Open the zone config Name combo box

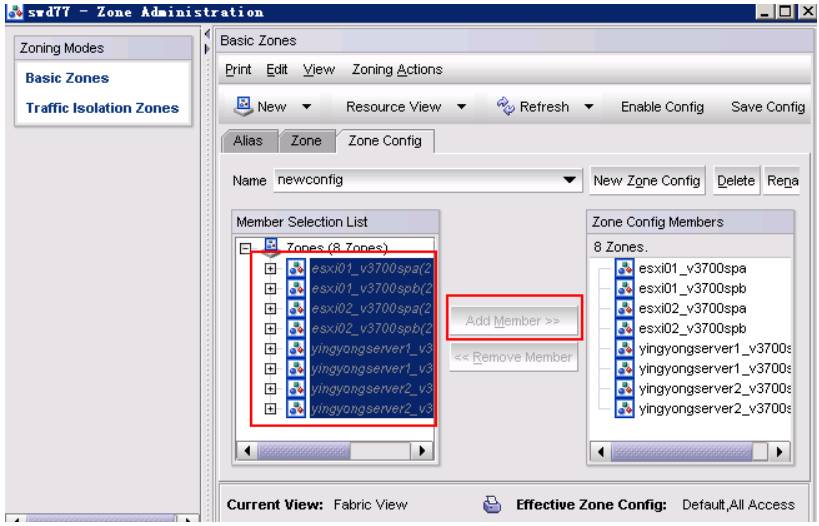pyautogui.click(x=427, y=180)
